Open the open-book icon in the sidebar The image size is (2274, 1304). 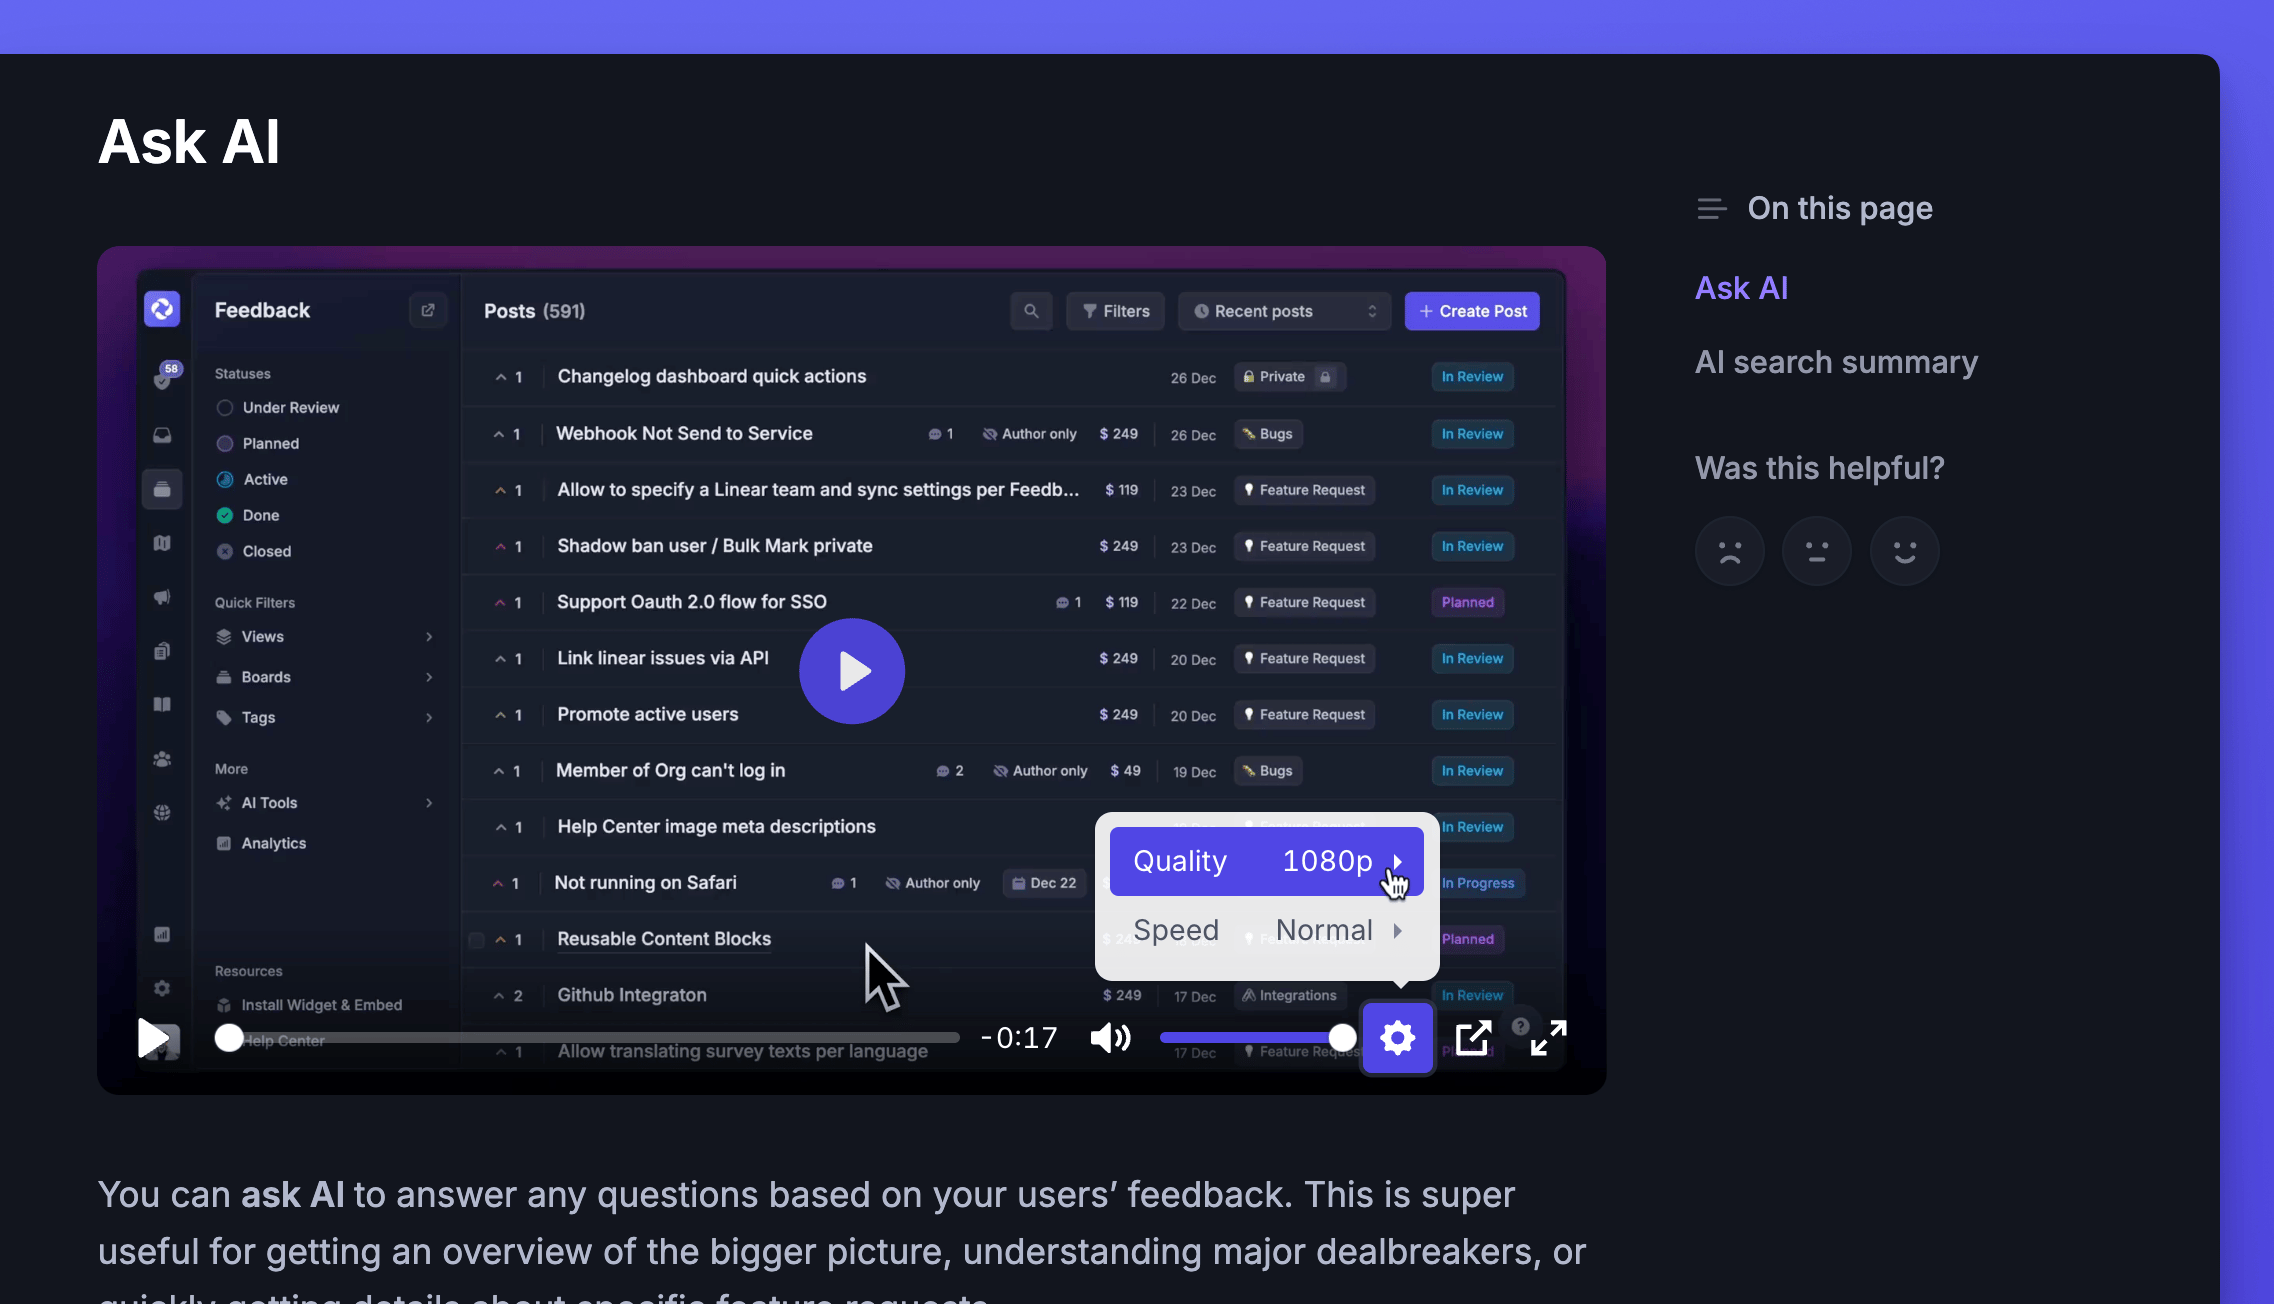point(162,704)
